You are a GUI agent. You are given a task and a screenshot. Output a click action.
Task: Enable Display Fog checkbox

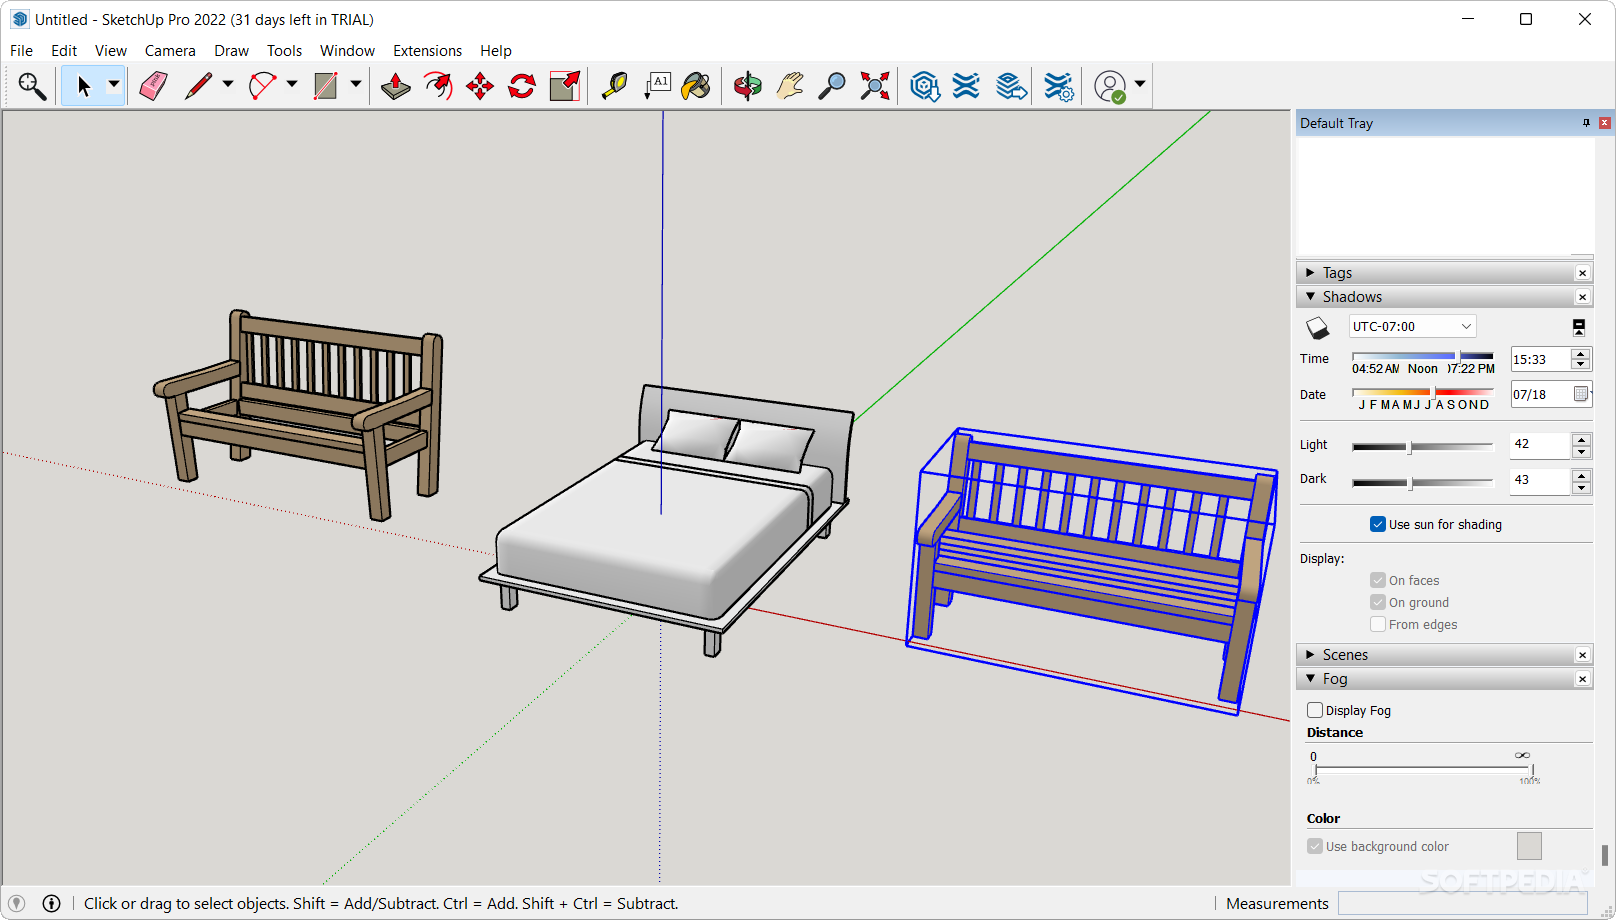click(x=1315, y=710)
